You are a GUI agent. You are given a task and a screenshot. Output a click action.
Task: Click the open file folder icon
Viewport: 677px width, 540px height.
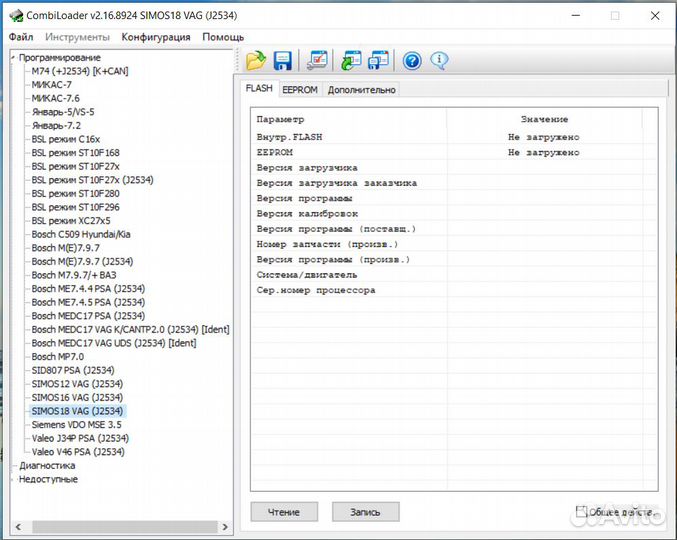point(256,60)
